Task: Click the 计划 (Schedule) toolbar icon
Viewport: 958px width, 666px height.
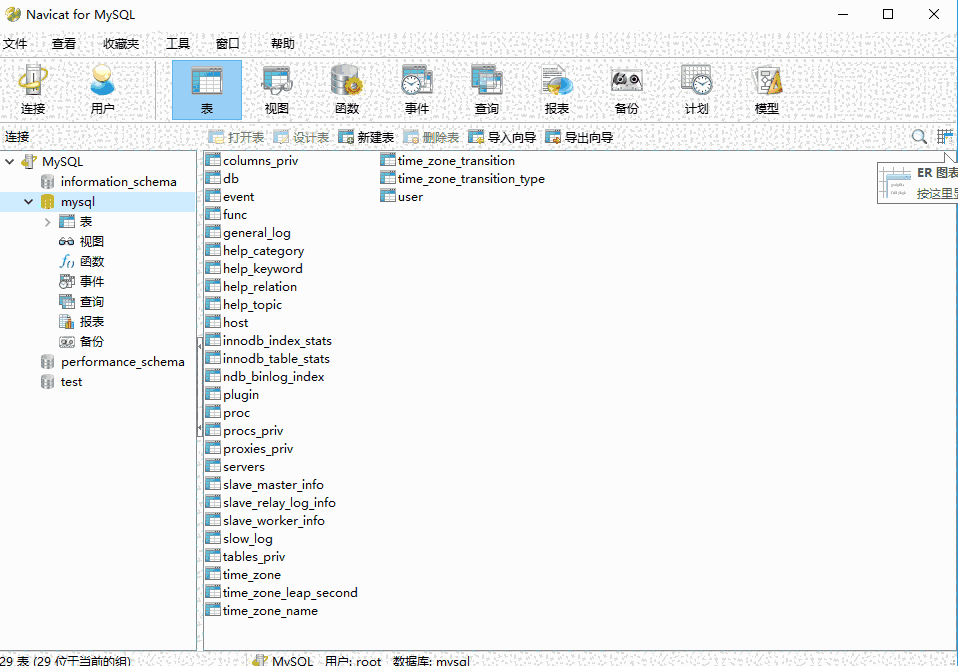Action: coord(696,89)
